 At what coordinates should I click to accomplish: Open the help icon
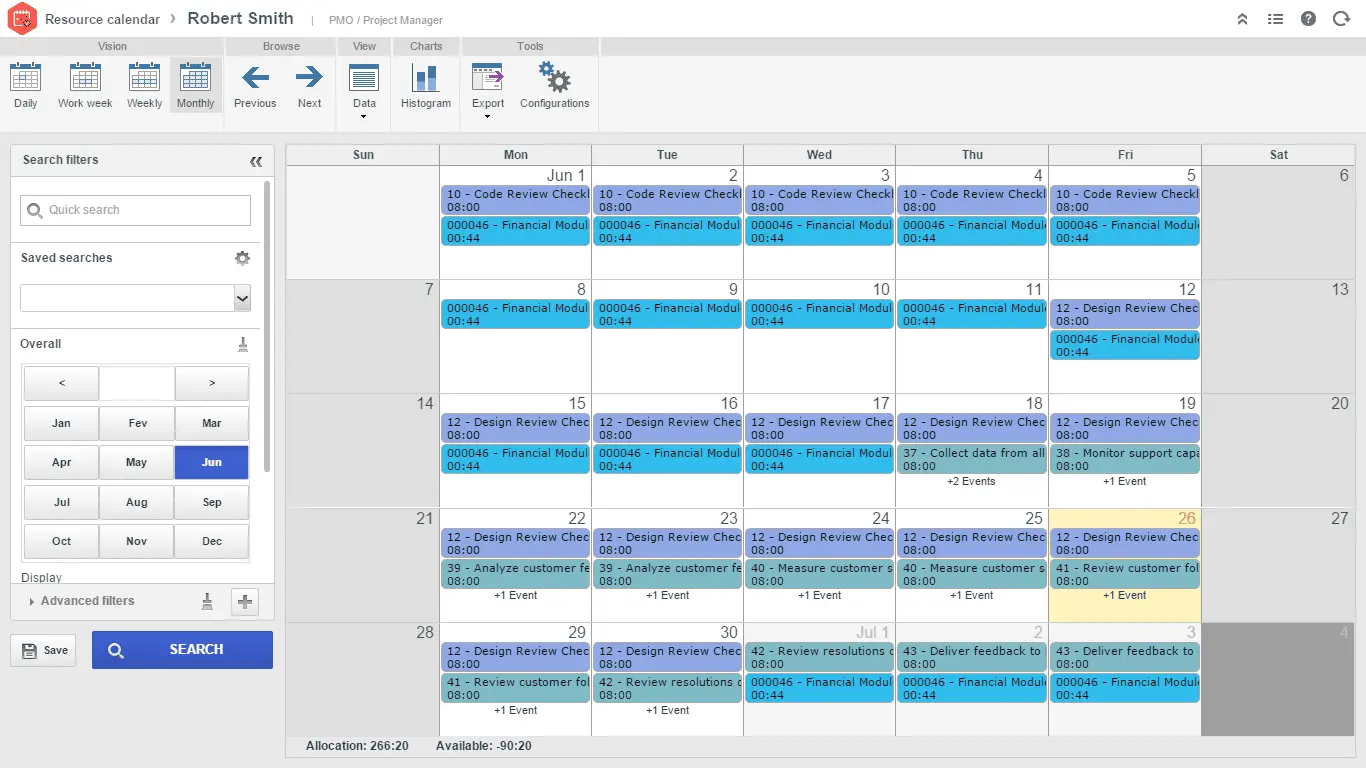1308,18
